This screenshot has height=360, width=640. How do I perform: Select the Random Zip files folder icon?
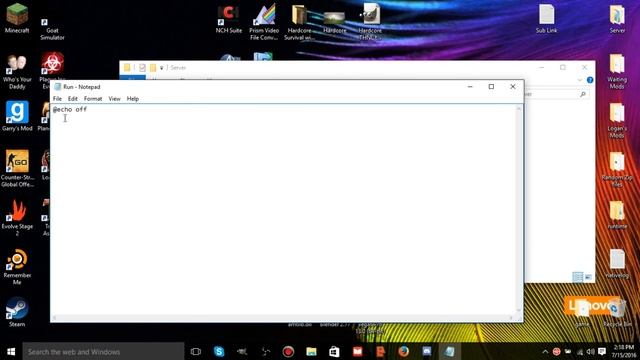[x=617, y=169]
